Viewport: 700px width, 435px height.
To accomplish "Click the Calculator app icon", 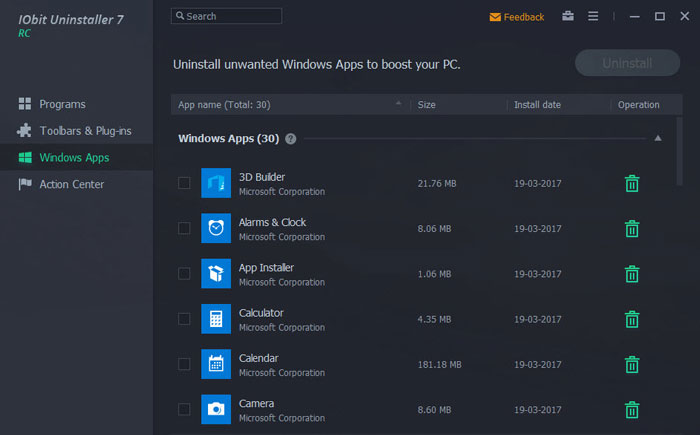I will pyautogui.click(x=216, y=319).
